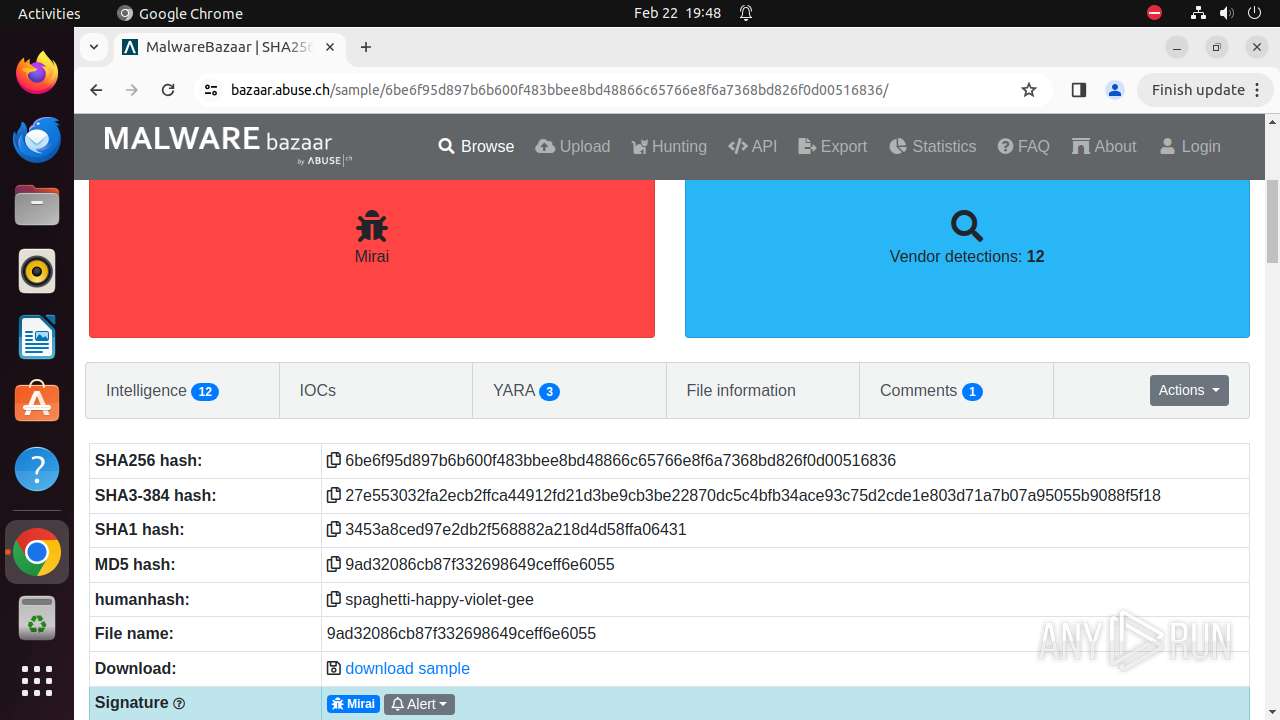Click the Signature help question-mark icon

[179, 704]
